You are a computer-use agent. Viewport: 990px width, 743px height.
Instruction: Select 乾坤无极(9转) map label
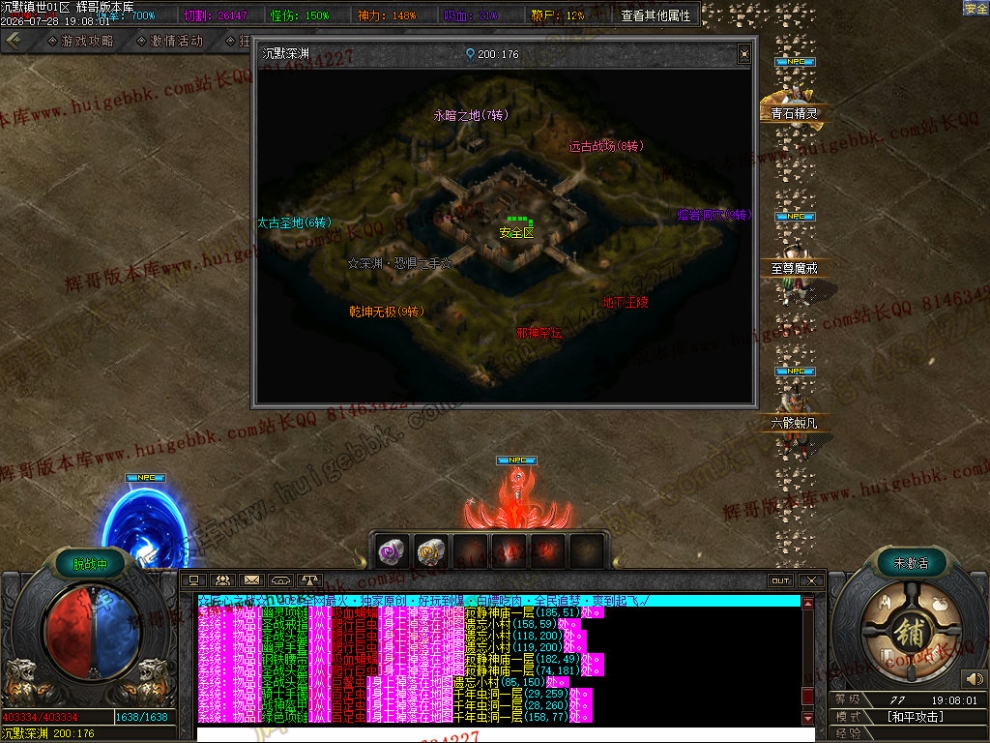pos(386,311)
